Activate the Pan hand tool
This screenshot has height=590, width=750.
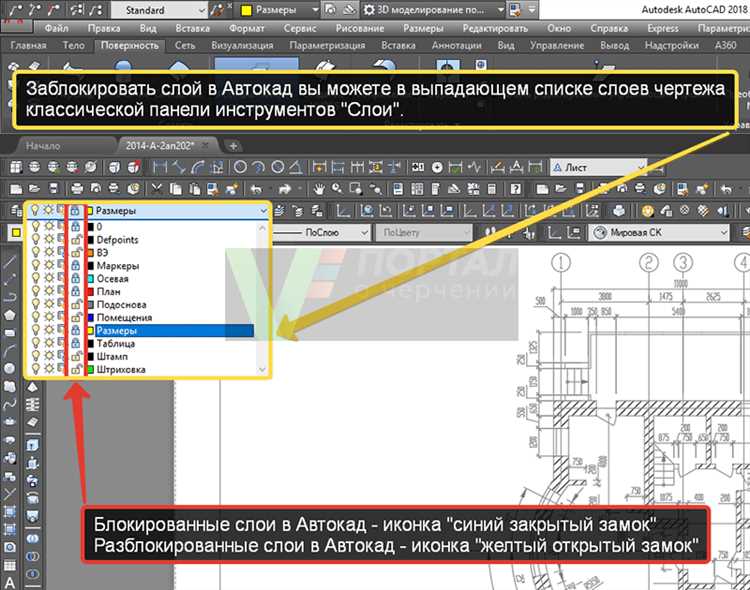[319, 189]
